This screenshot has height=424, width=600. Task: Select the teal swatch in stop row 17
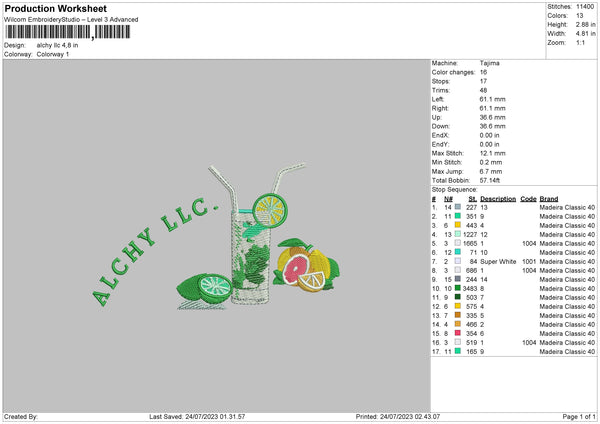point(458,351)
